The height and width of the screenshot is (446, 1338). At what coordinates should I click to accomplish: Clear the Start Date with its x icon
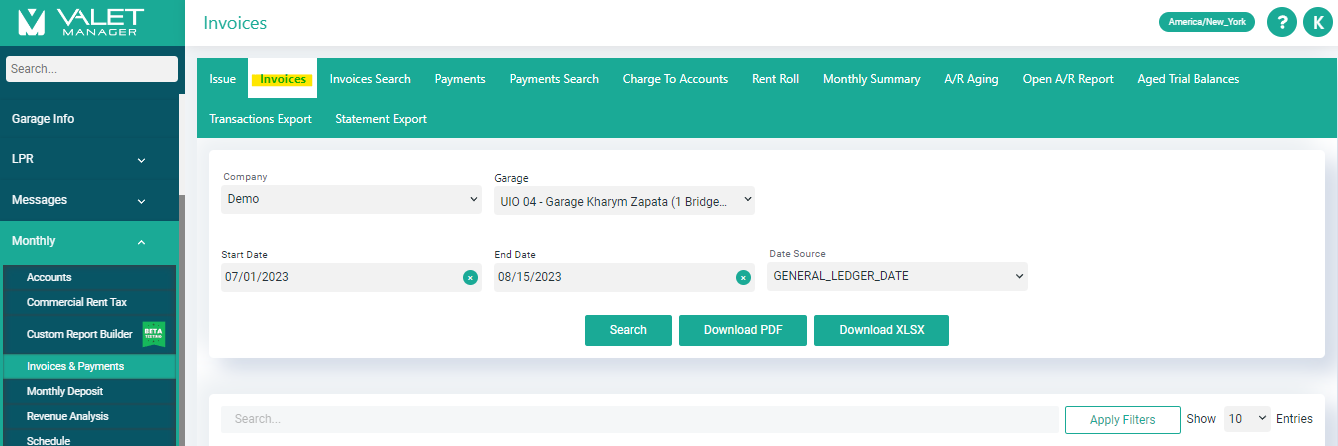(x=470, y=277)
